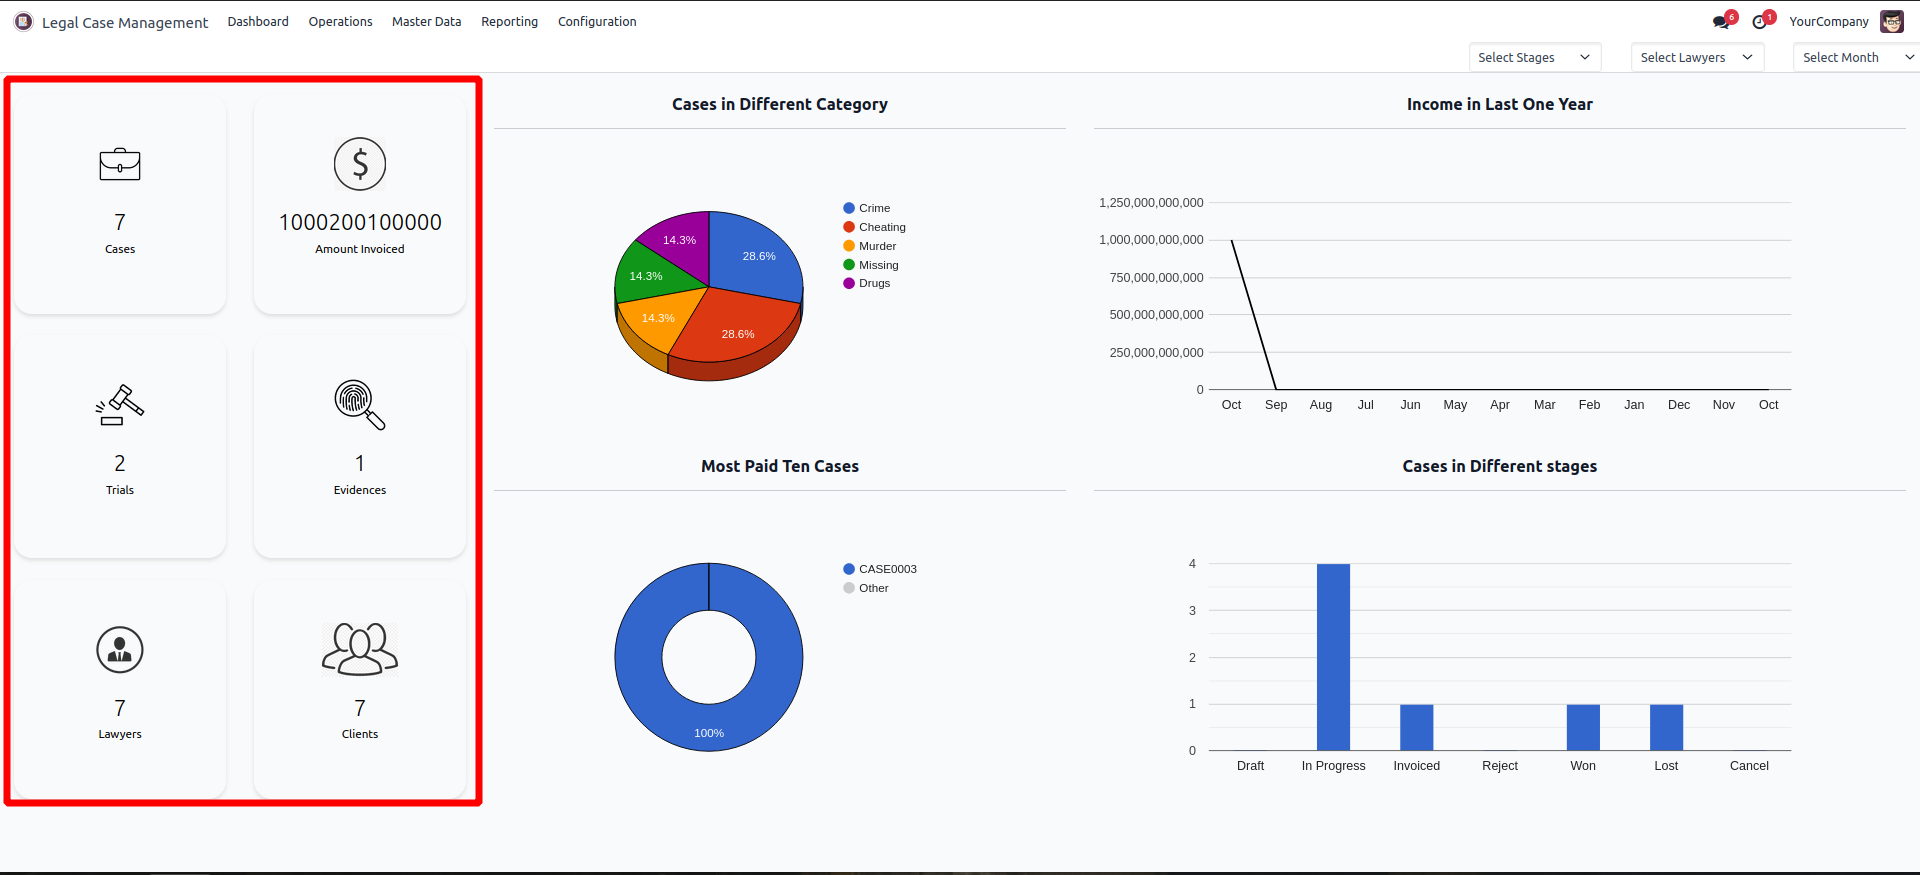Expand the Select Lawyers dropdown
Screen dimensions: 1920x875
(1697, 57)
